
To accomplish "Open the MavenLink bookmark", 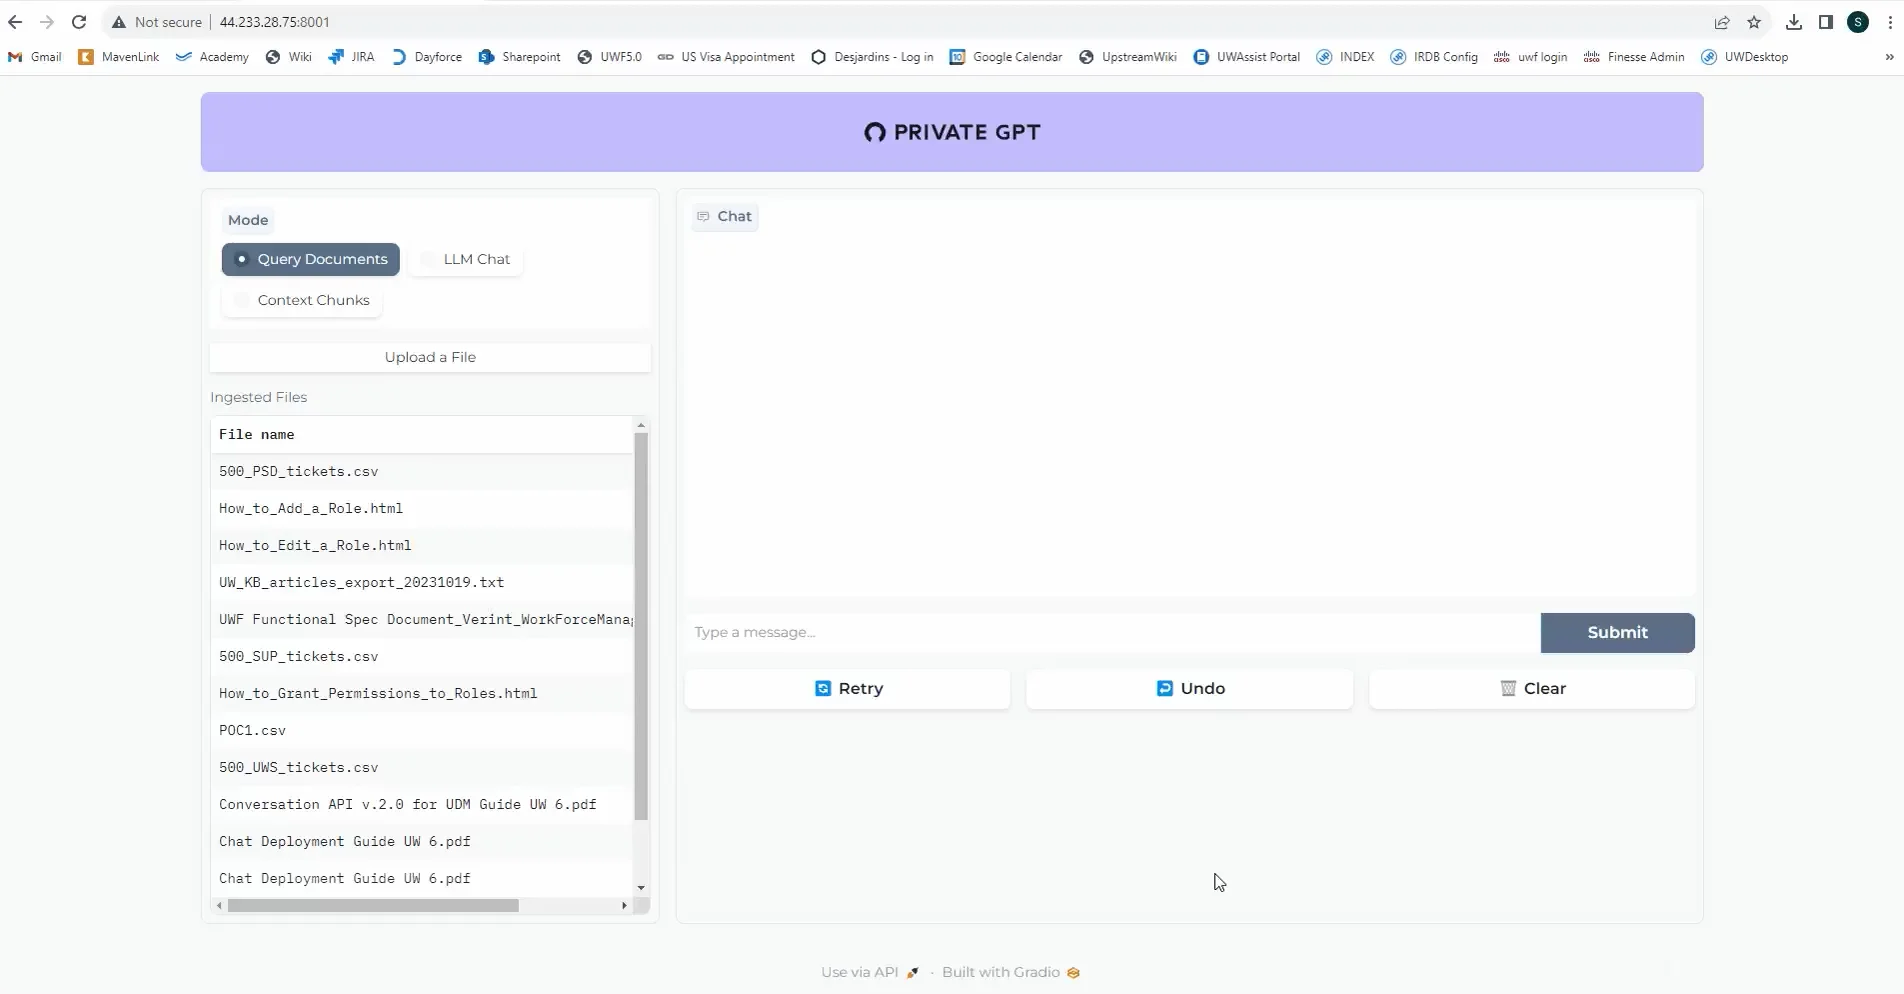I will pyautogui.click(x=119, y=57).
